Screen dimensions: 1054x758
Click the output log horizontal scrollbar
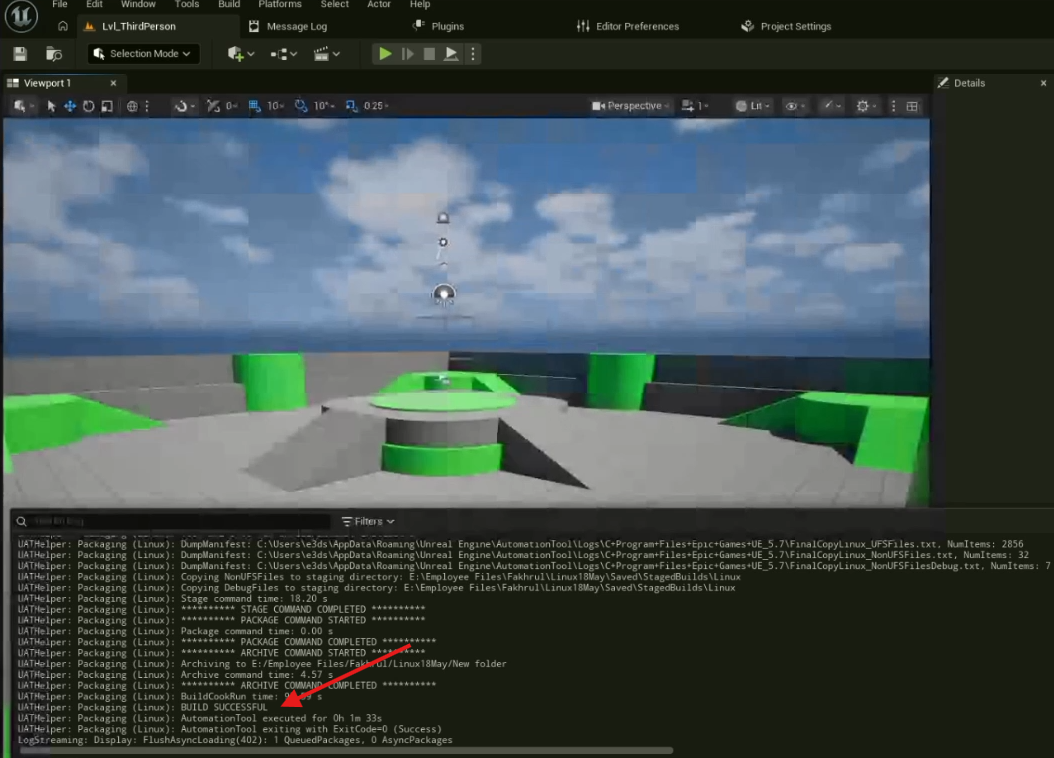tap(346, 751)
